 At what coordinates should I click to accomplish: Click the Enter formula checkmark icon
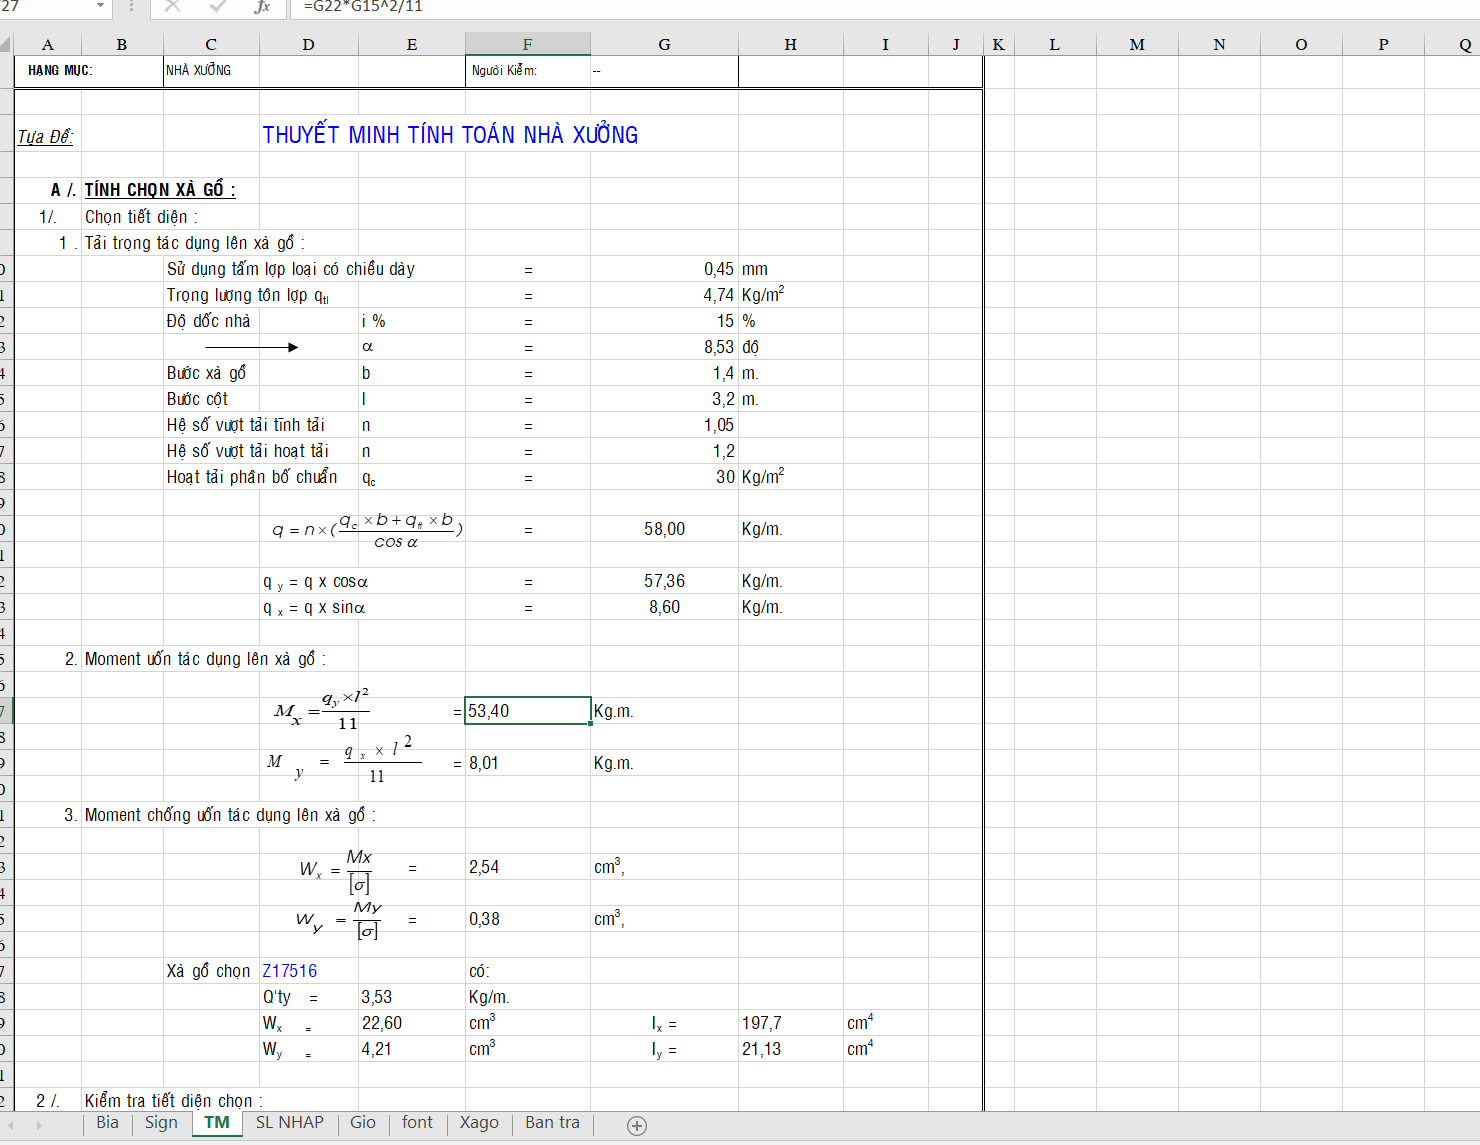[x=217, y=7]
